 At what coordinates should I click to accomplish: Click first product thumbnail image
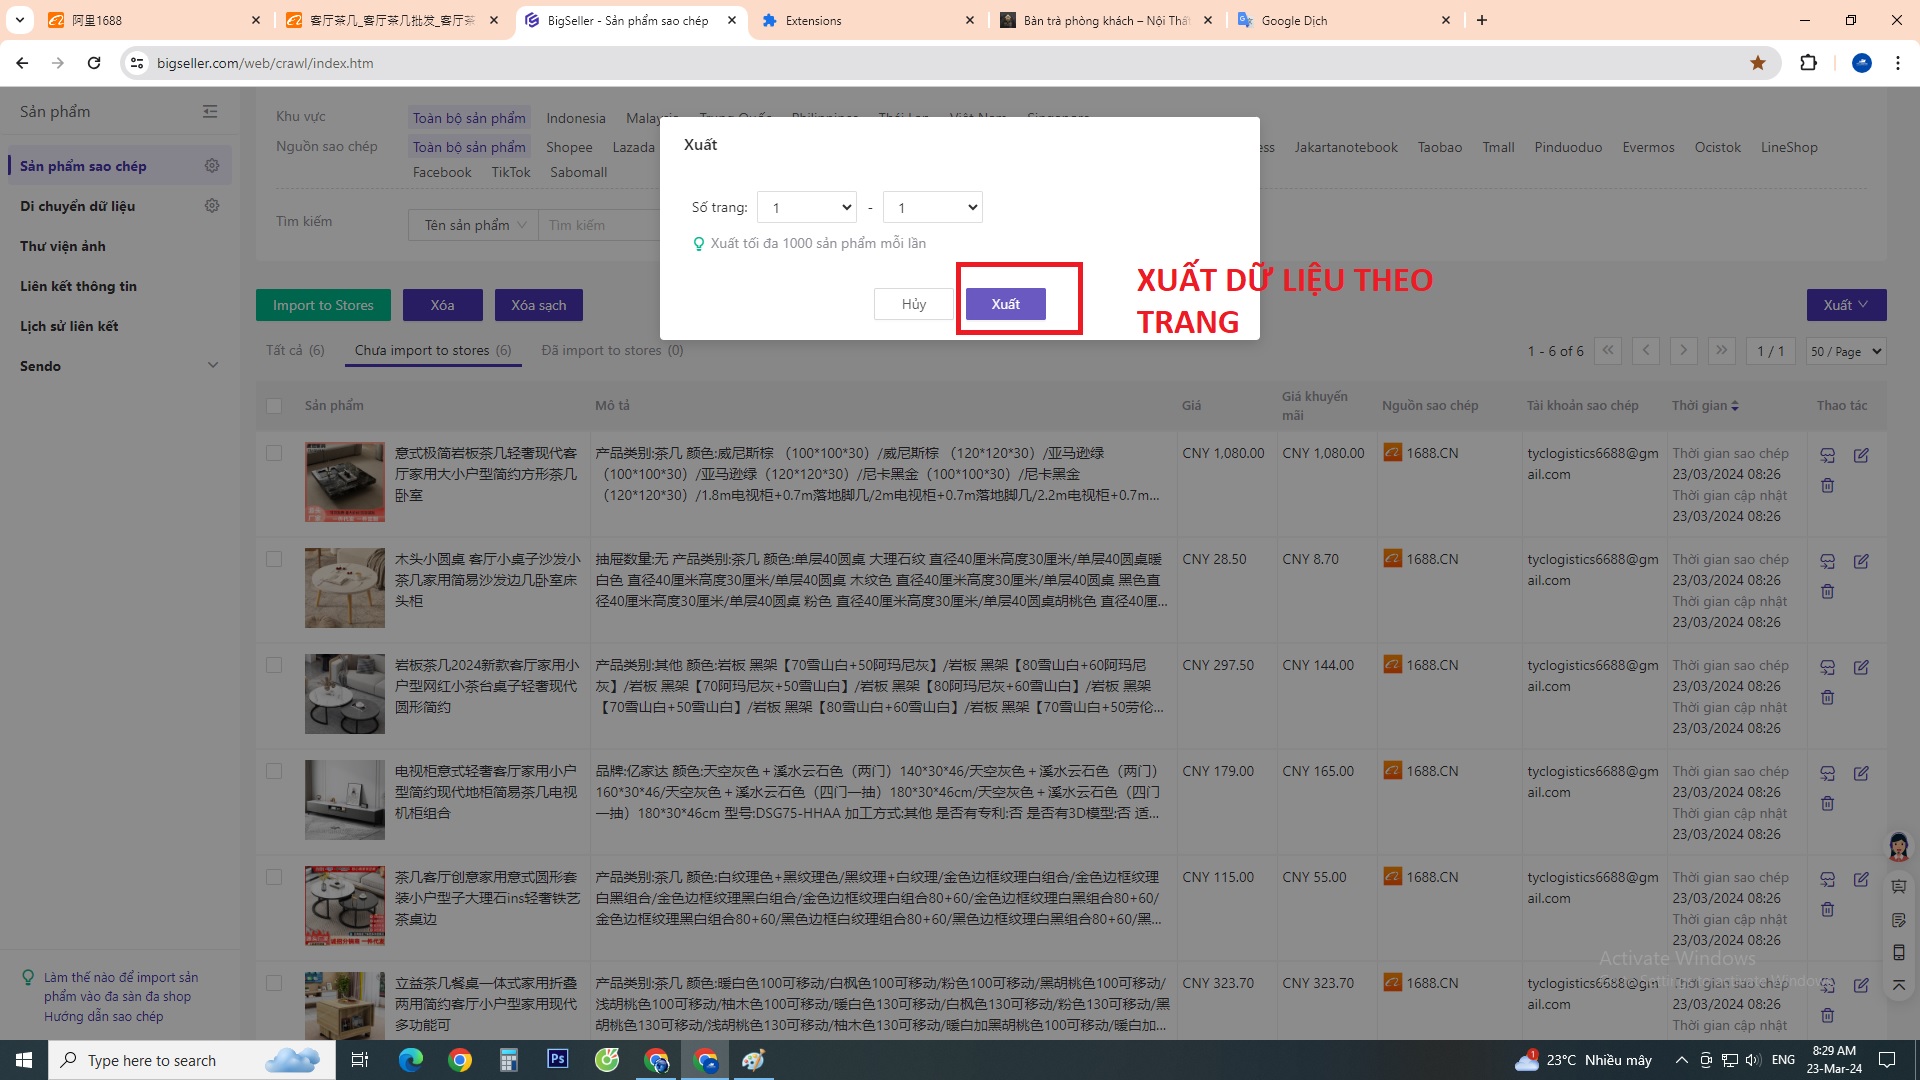(x=344, y=482)
